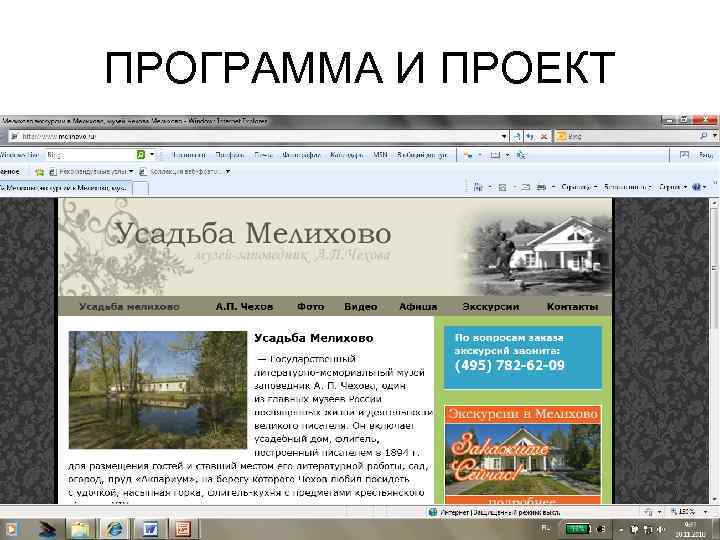Screen dimensions: 720x540
Task: Open the Экскурсии menu item
Action: pos(491,307)
